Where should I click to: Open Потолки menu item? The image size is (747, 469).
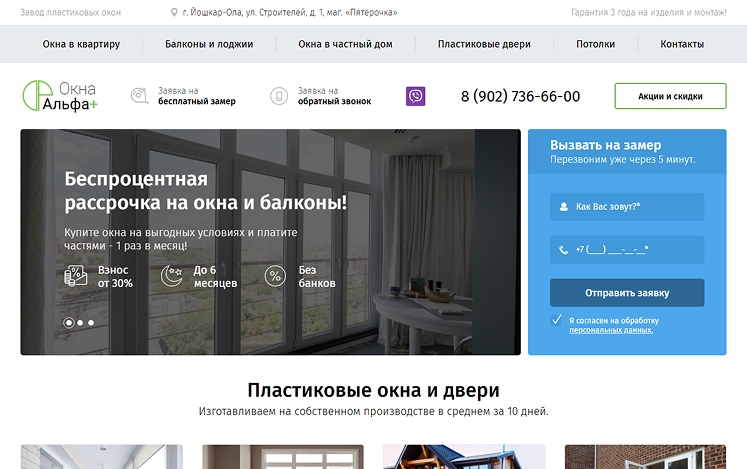596,44
